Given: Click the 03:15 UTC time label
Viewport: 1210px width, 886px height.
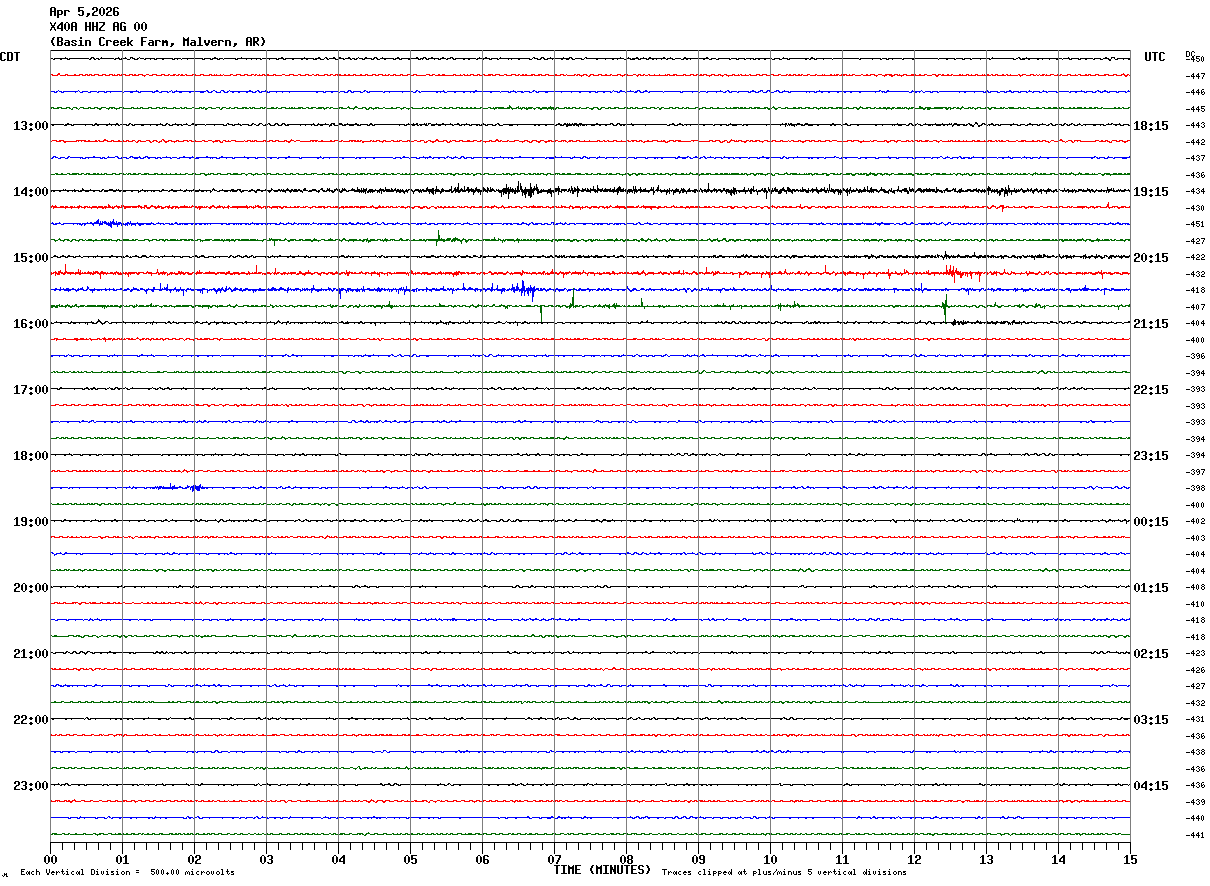Looking at the screenshot, I should click(1151, 720).
